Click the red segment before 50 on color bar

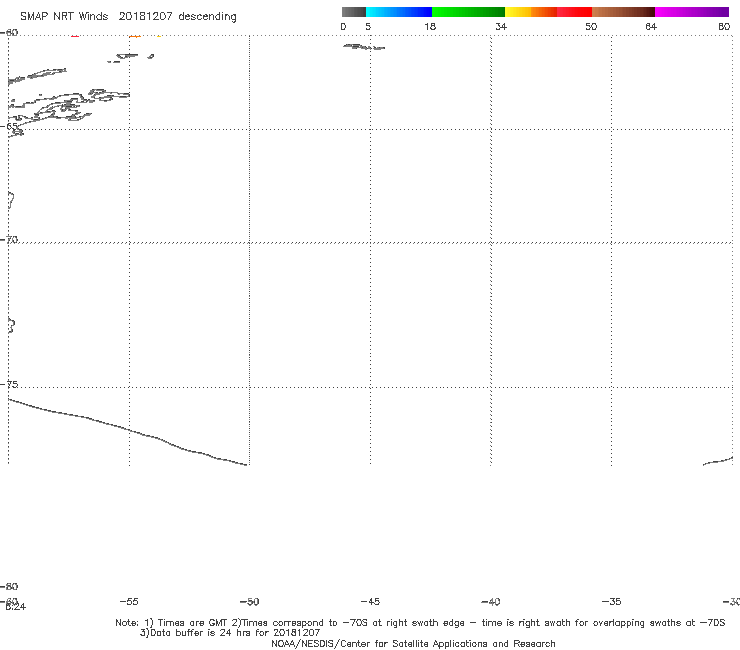pyautogui.click(x=574, y=12)
